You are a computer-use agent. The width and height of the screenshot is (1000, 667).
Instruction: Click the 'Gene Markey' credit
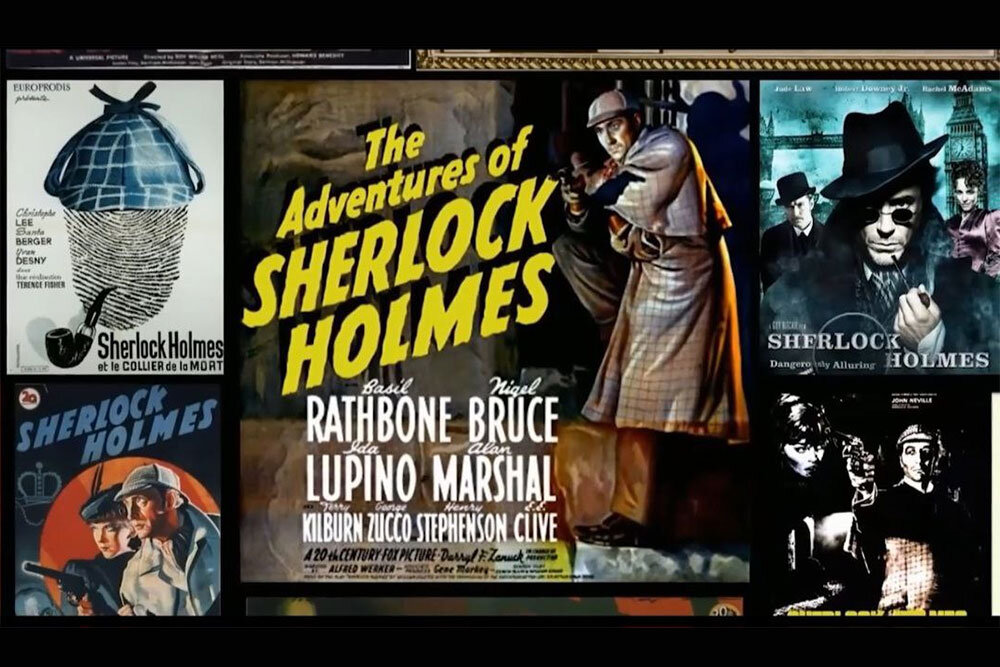(x=460, y=567)
